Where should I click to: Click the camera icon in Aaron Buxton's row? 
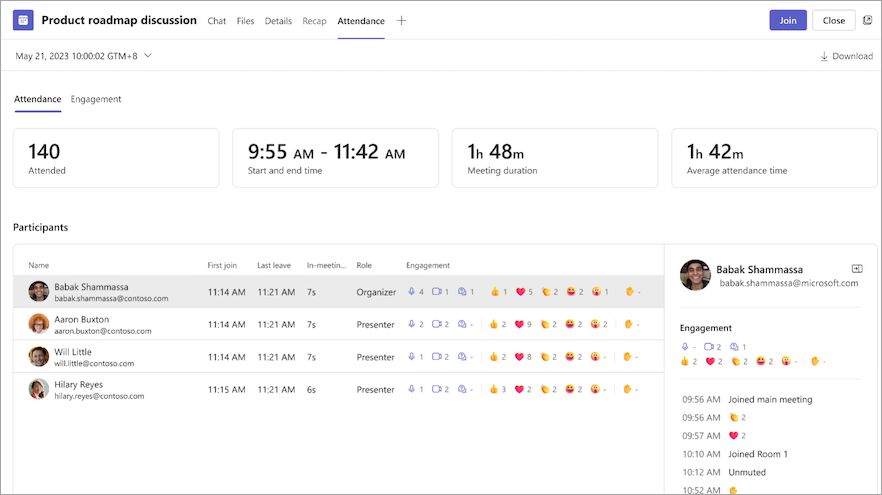(436, 324)
